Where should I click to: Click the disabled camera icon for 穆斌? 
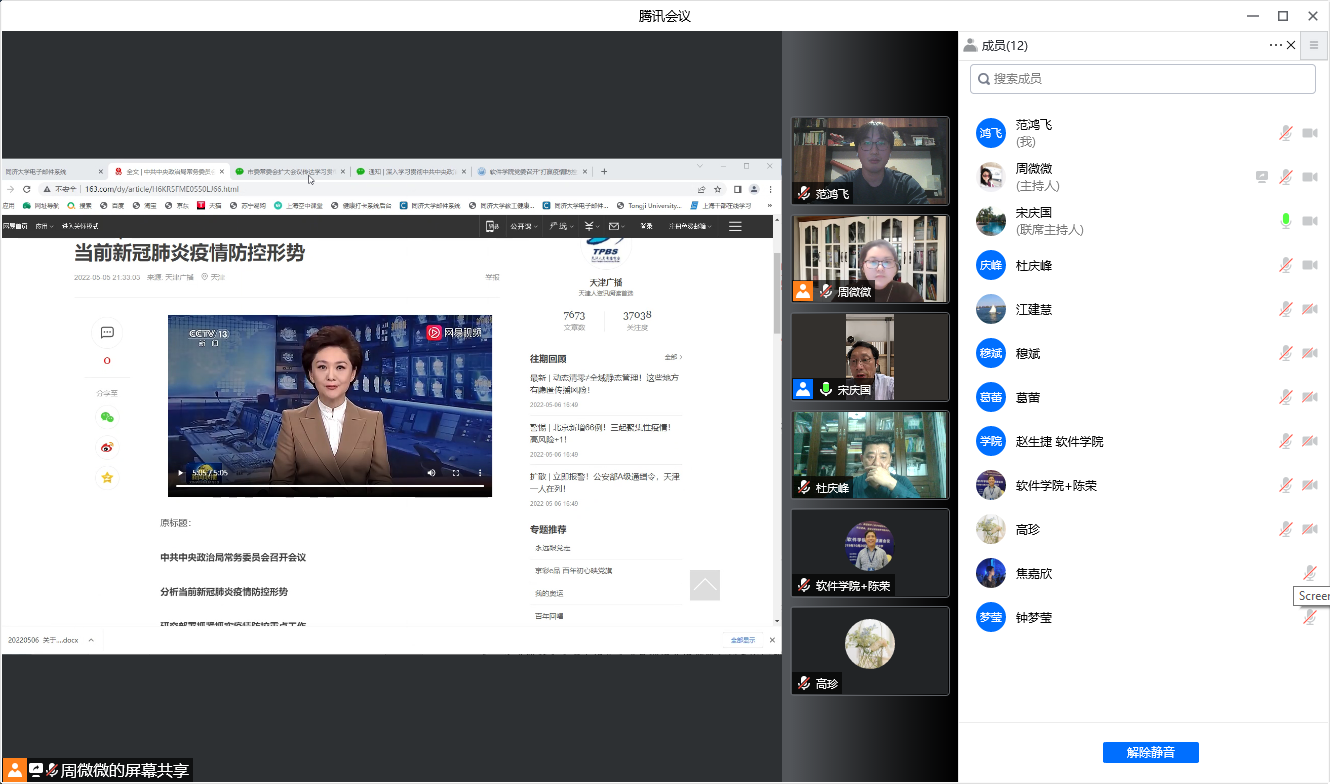(x=1309, y=353)
